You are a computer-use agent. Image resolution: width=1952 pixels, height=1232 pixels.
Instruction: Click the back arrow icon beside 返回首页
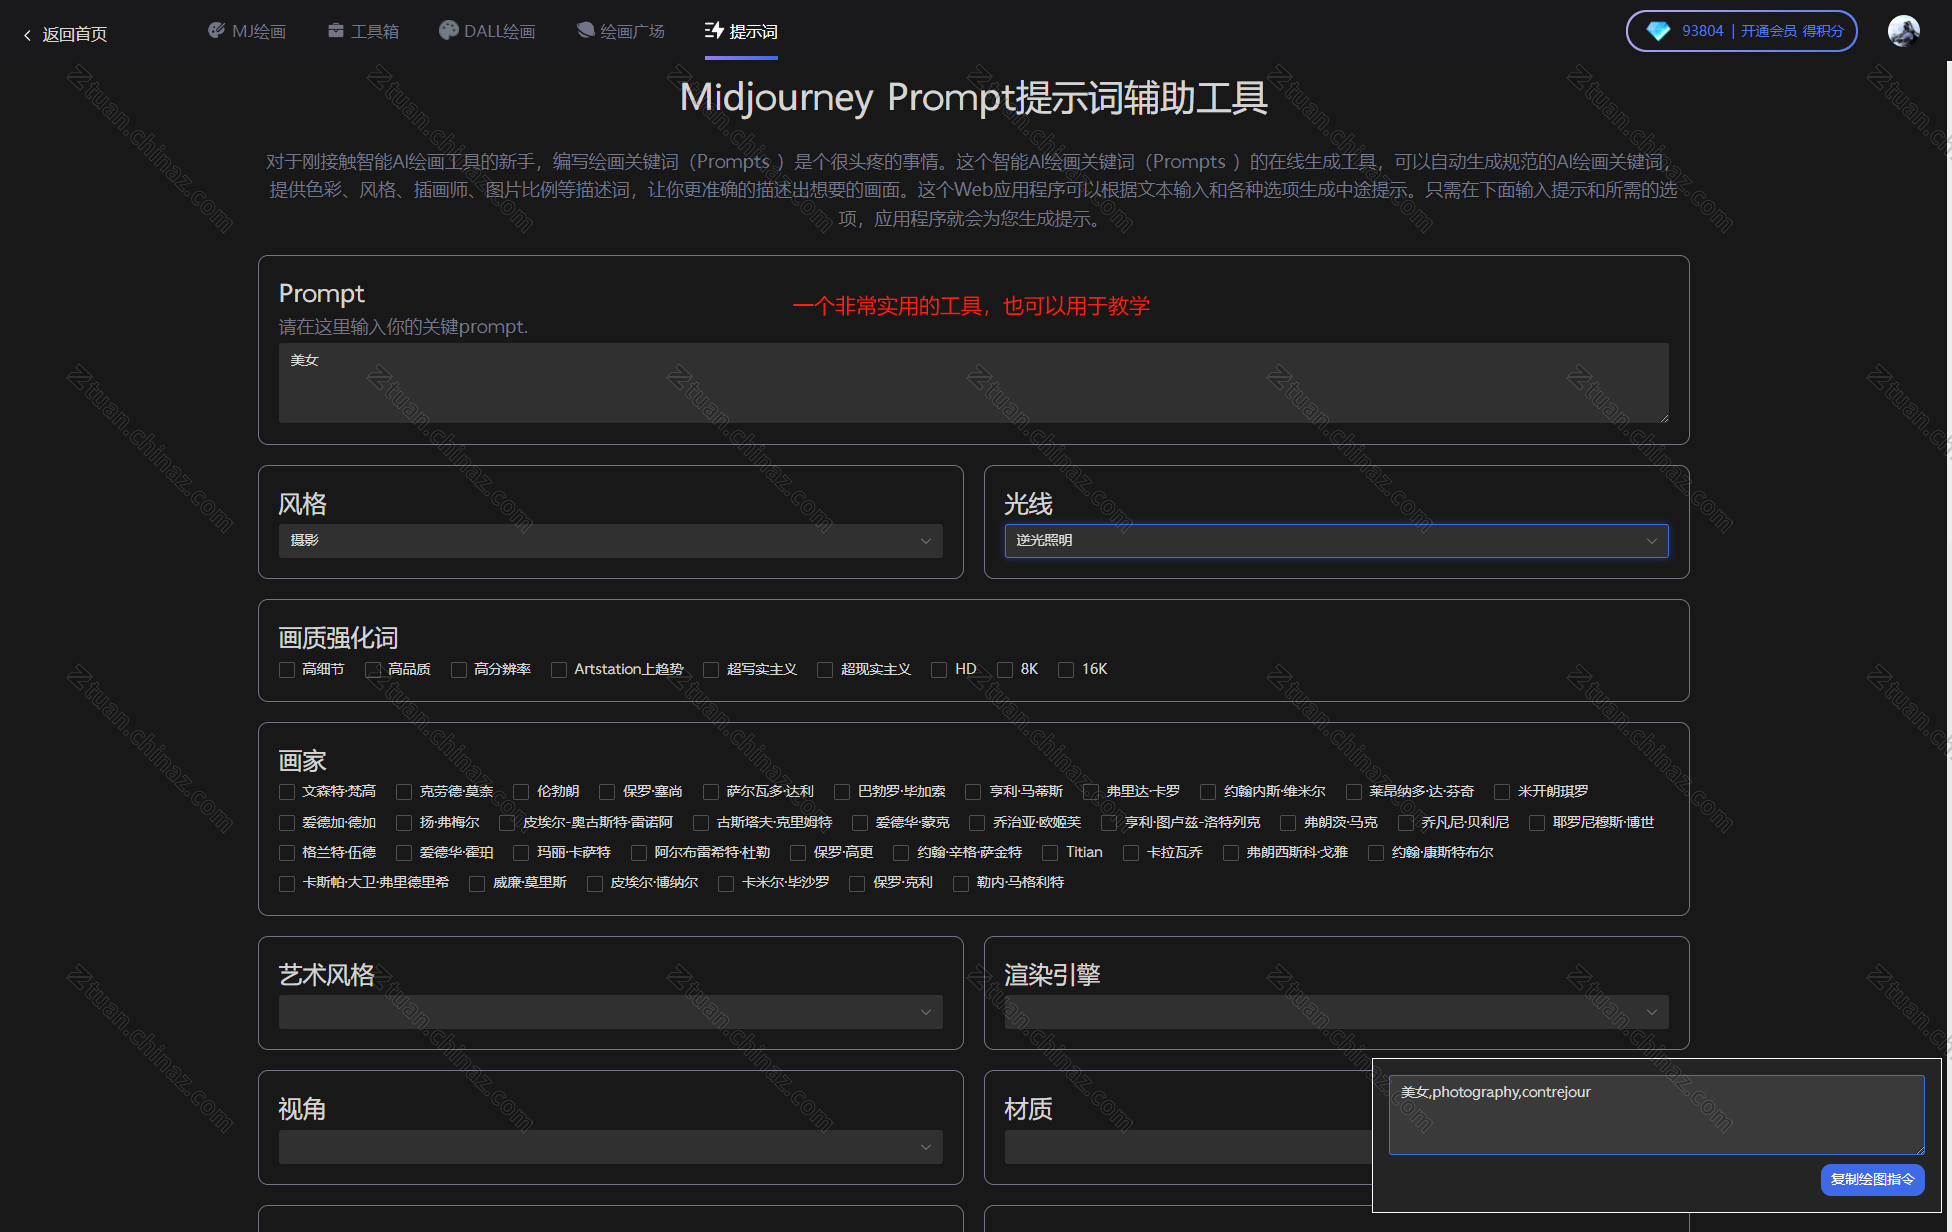pos(27,35)
